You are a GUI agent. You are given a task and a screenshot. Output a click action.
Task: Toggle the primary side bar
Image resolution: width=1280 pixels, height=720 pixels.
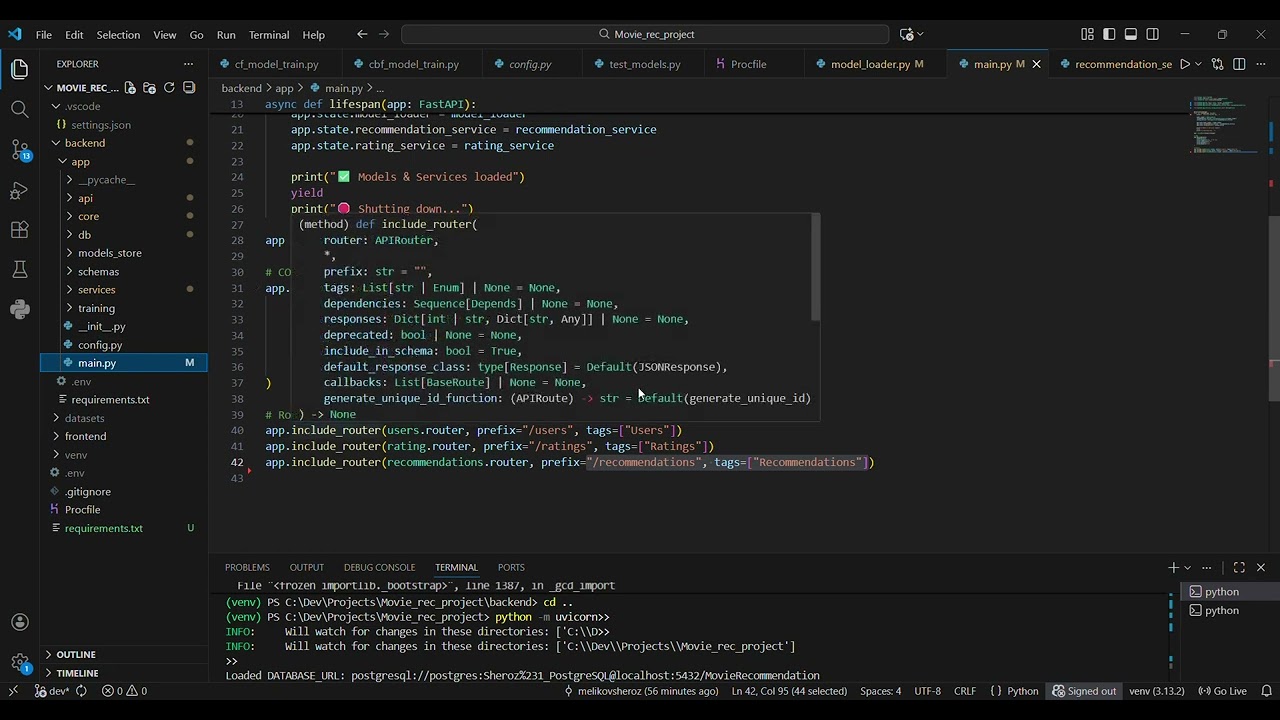pos(1109,34)
